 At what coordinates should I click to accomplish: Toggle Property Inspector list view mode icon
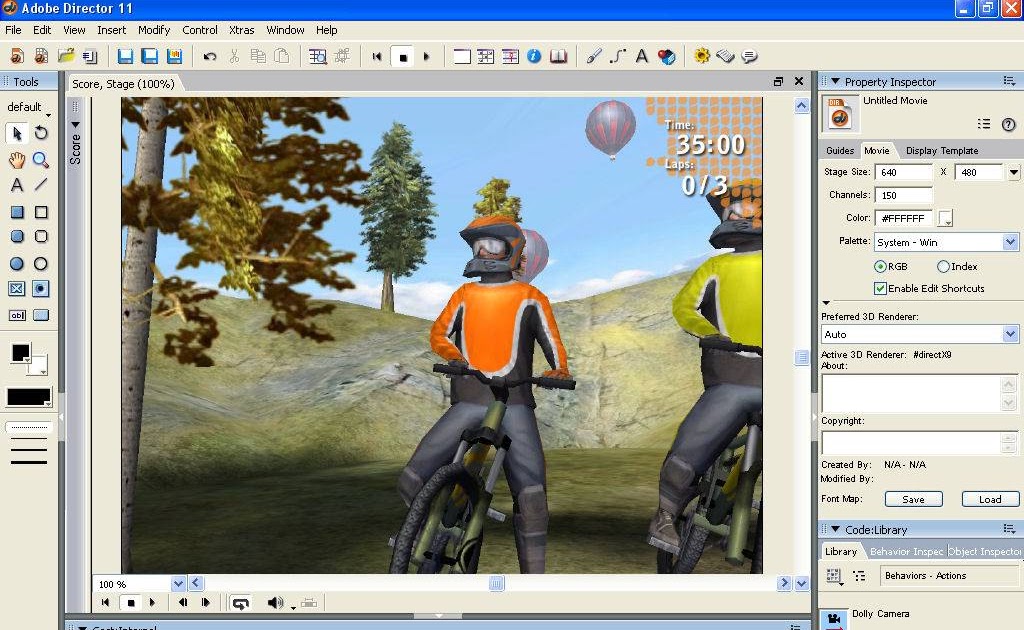[984, 124]
